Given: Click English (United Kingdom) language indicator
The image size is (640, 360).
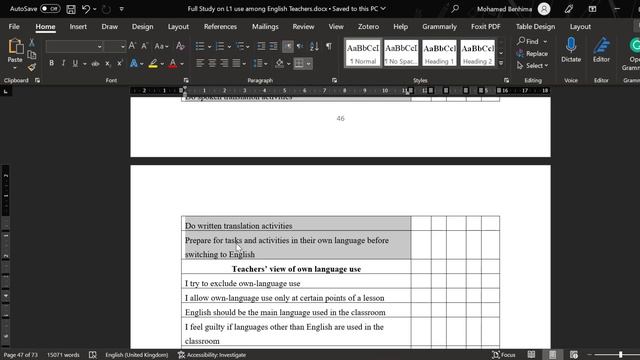Looking at the screenshot, I should [137, 355].
